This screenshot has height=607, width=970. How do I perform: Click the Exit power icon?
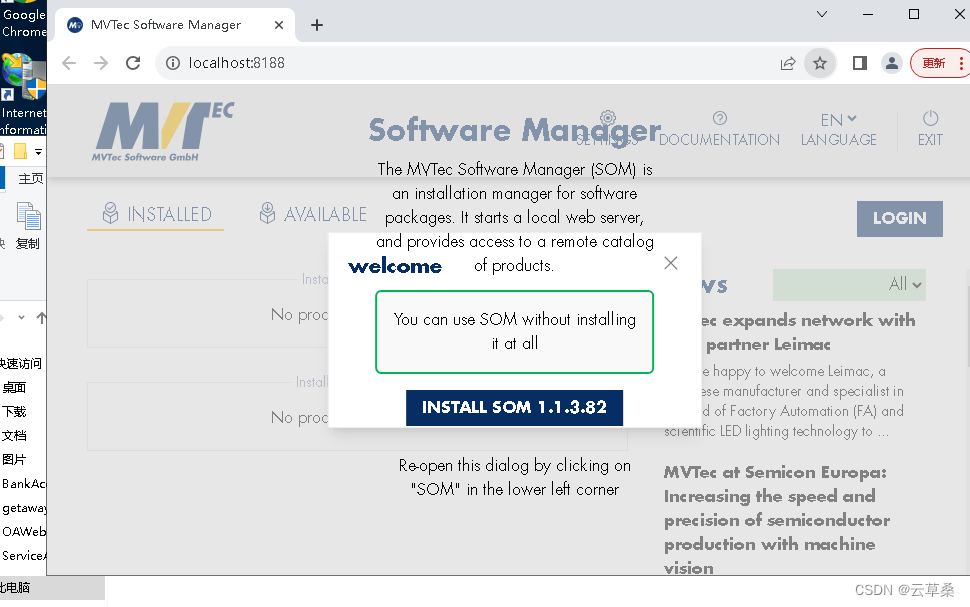929,119
